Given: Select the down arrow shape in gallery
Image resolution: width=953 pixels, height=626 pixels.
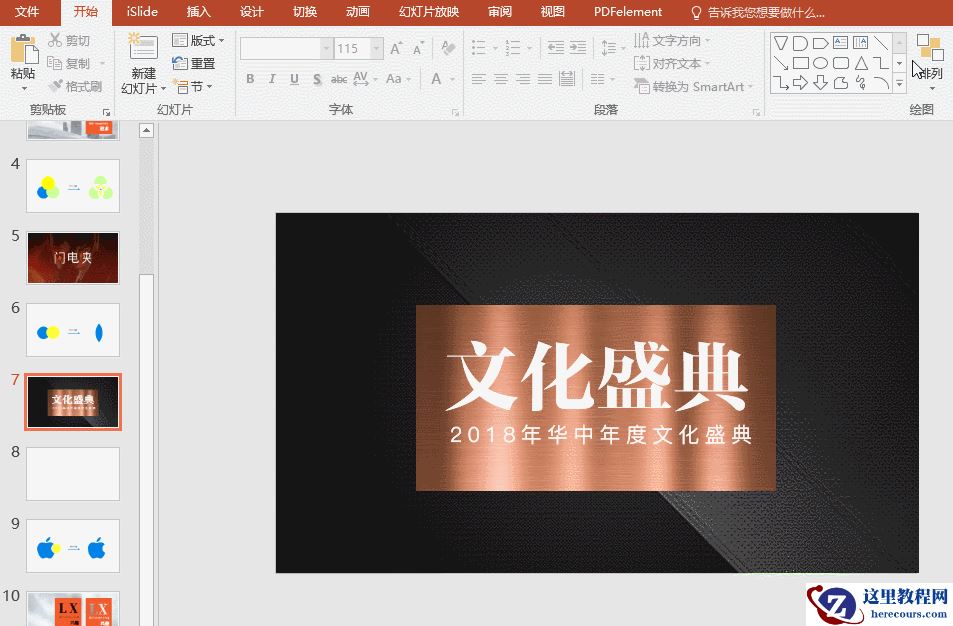Looking at the screenshot, I should pos(820,83).
